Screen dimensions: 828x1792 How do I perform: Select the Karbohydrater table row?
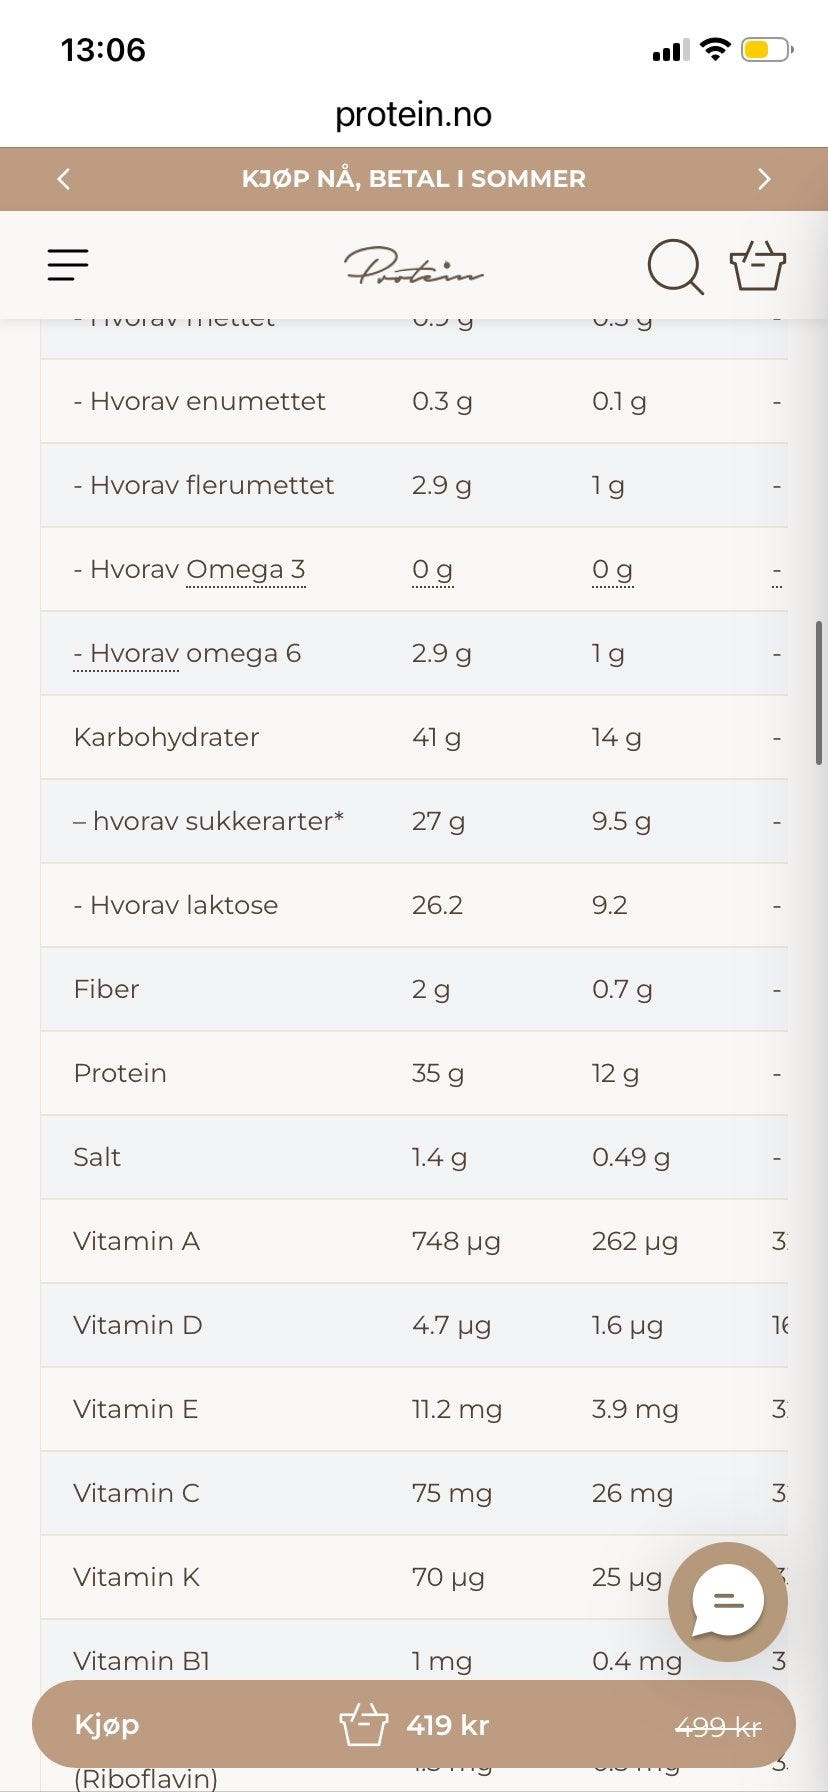pos(414,737)
